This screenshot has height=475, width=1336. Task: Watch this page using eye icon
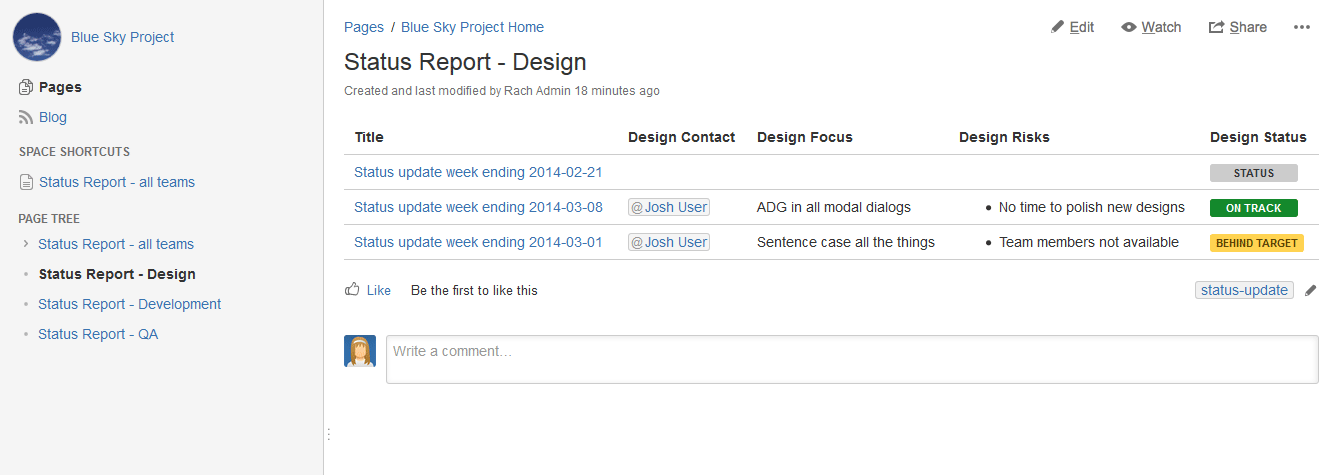[1129, 28]
